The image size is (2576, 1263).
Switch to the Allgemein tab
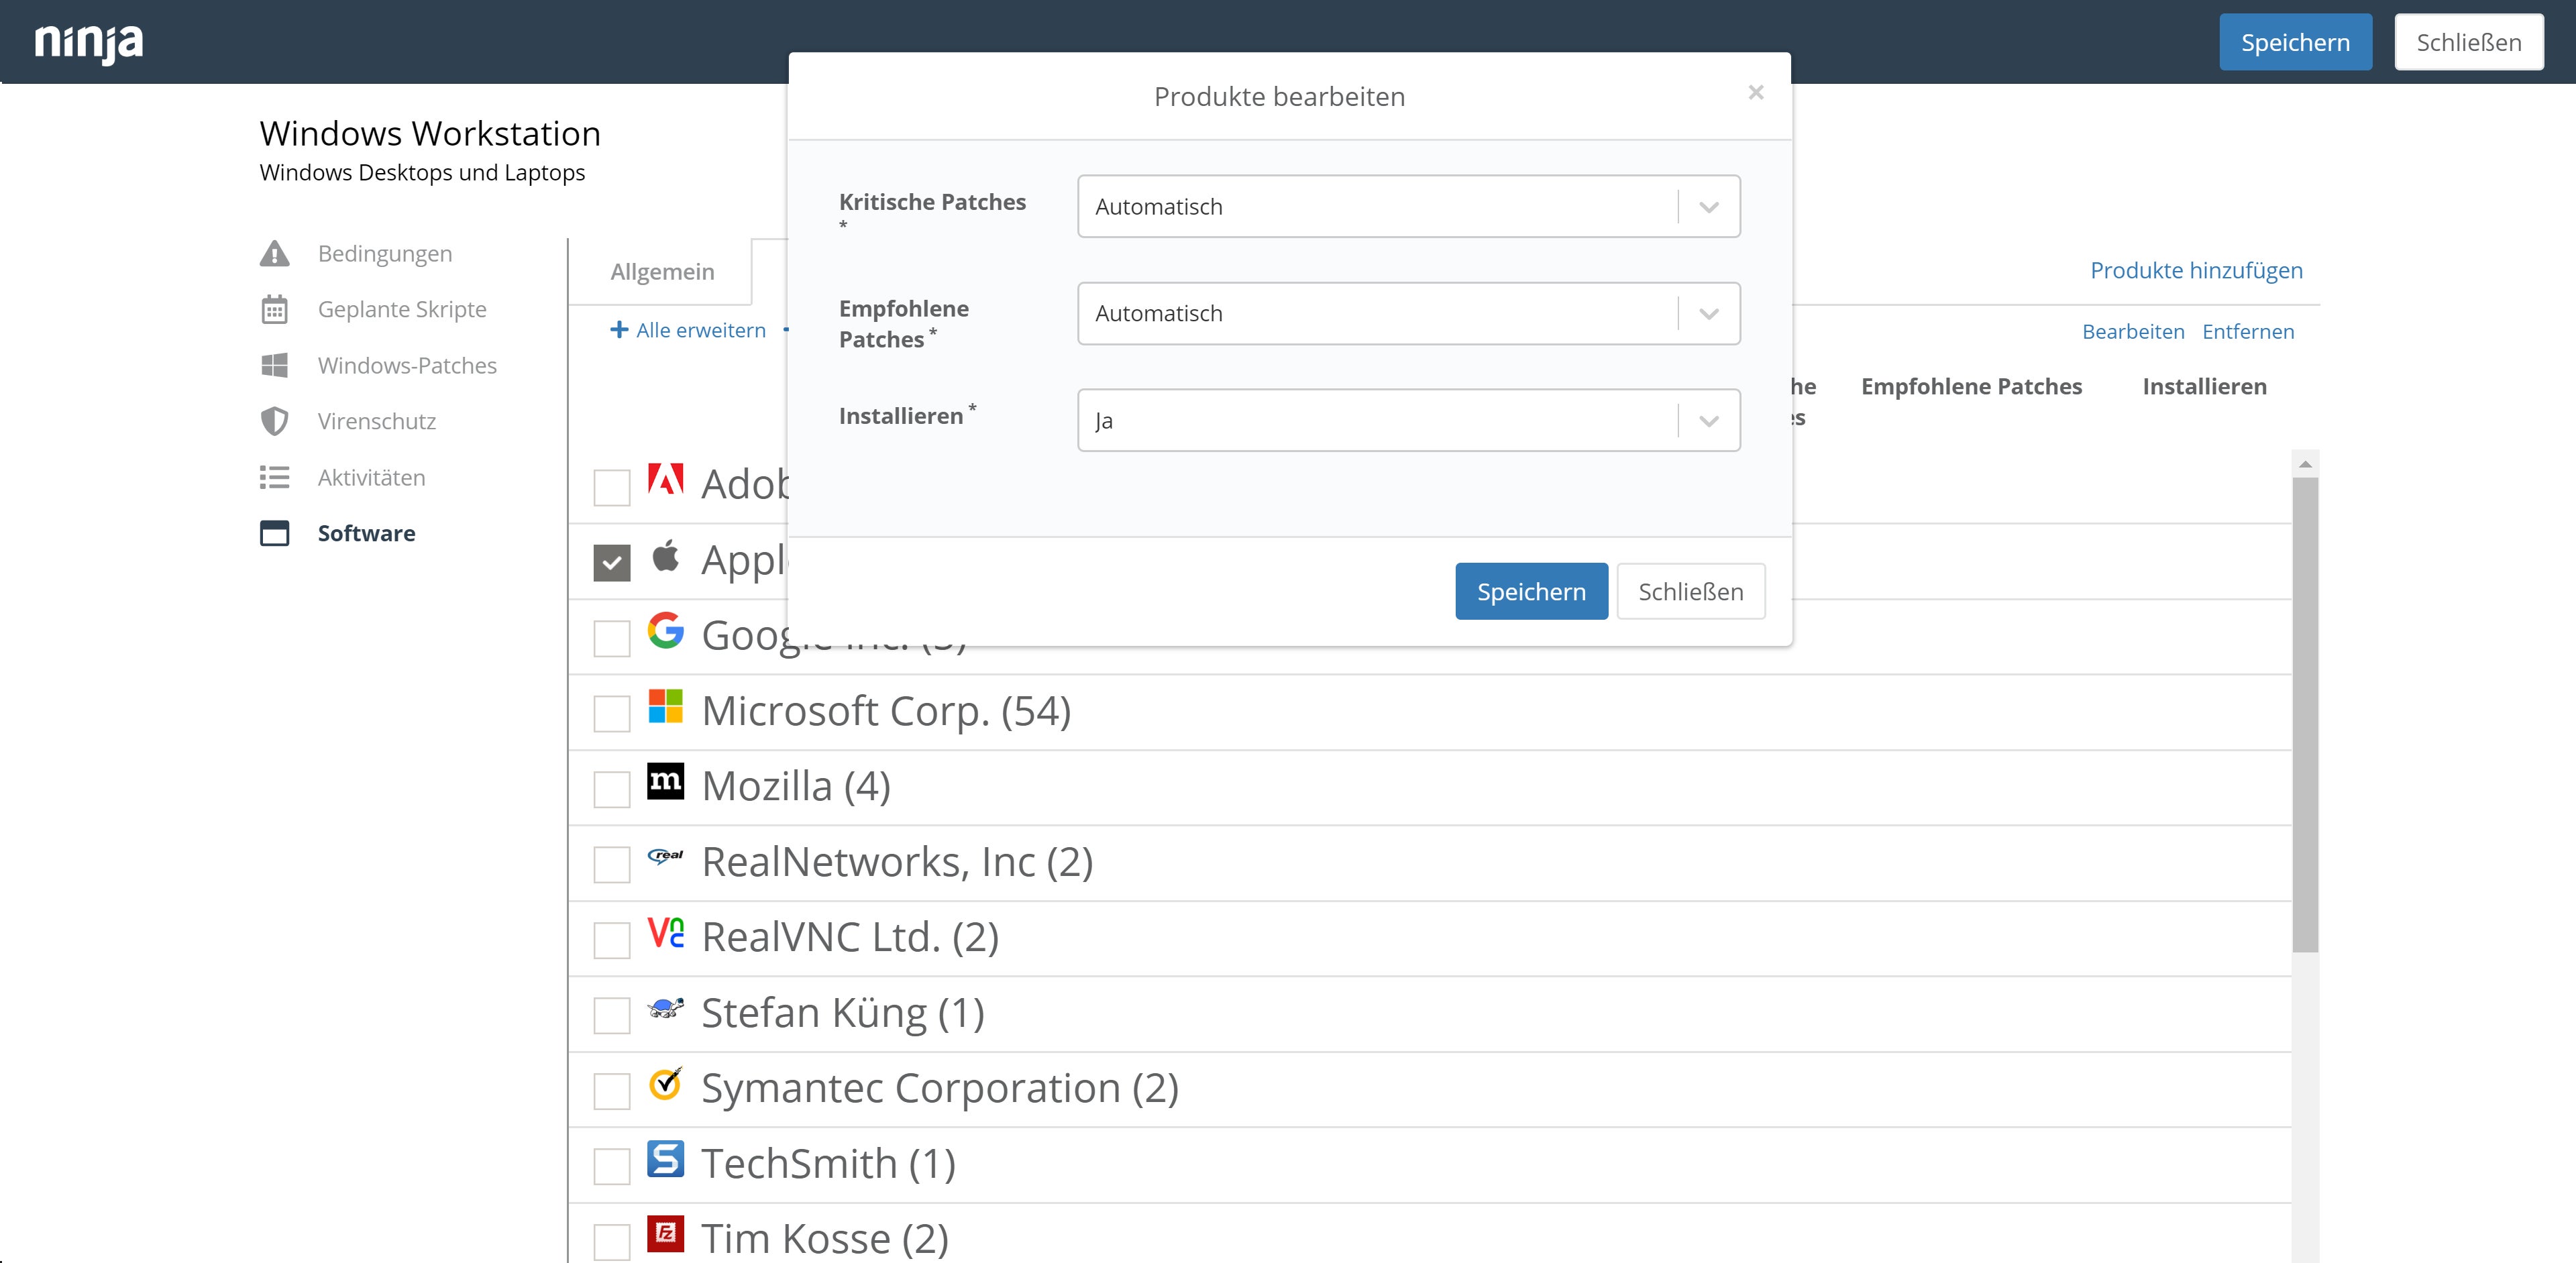[662, 272]
